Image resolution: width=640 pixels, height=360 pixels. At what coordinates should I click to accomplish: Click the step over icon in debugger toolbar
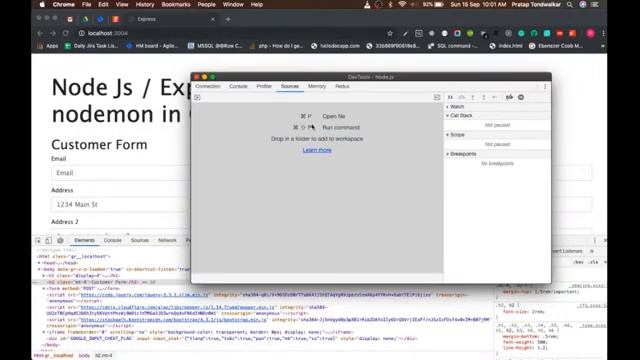click(462, 97)
